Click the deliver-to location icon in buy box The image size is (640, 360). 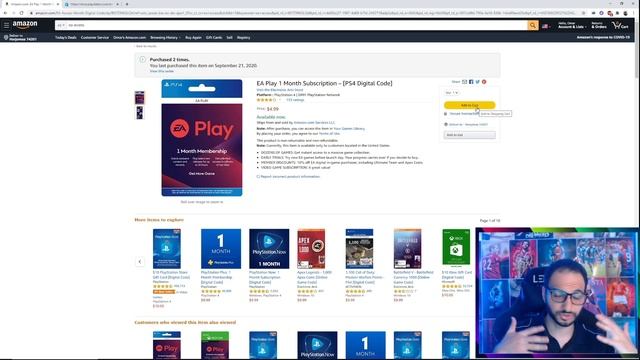click(446, 124)
